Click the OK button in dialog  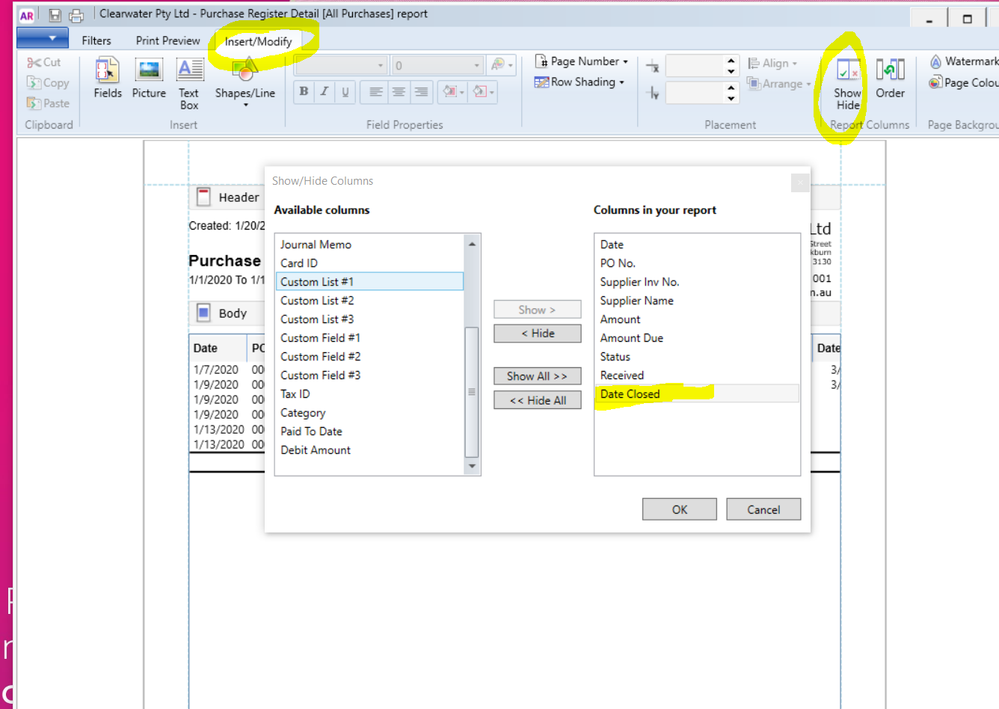tap(679, 510)
